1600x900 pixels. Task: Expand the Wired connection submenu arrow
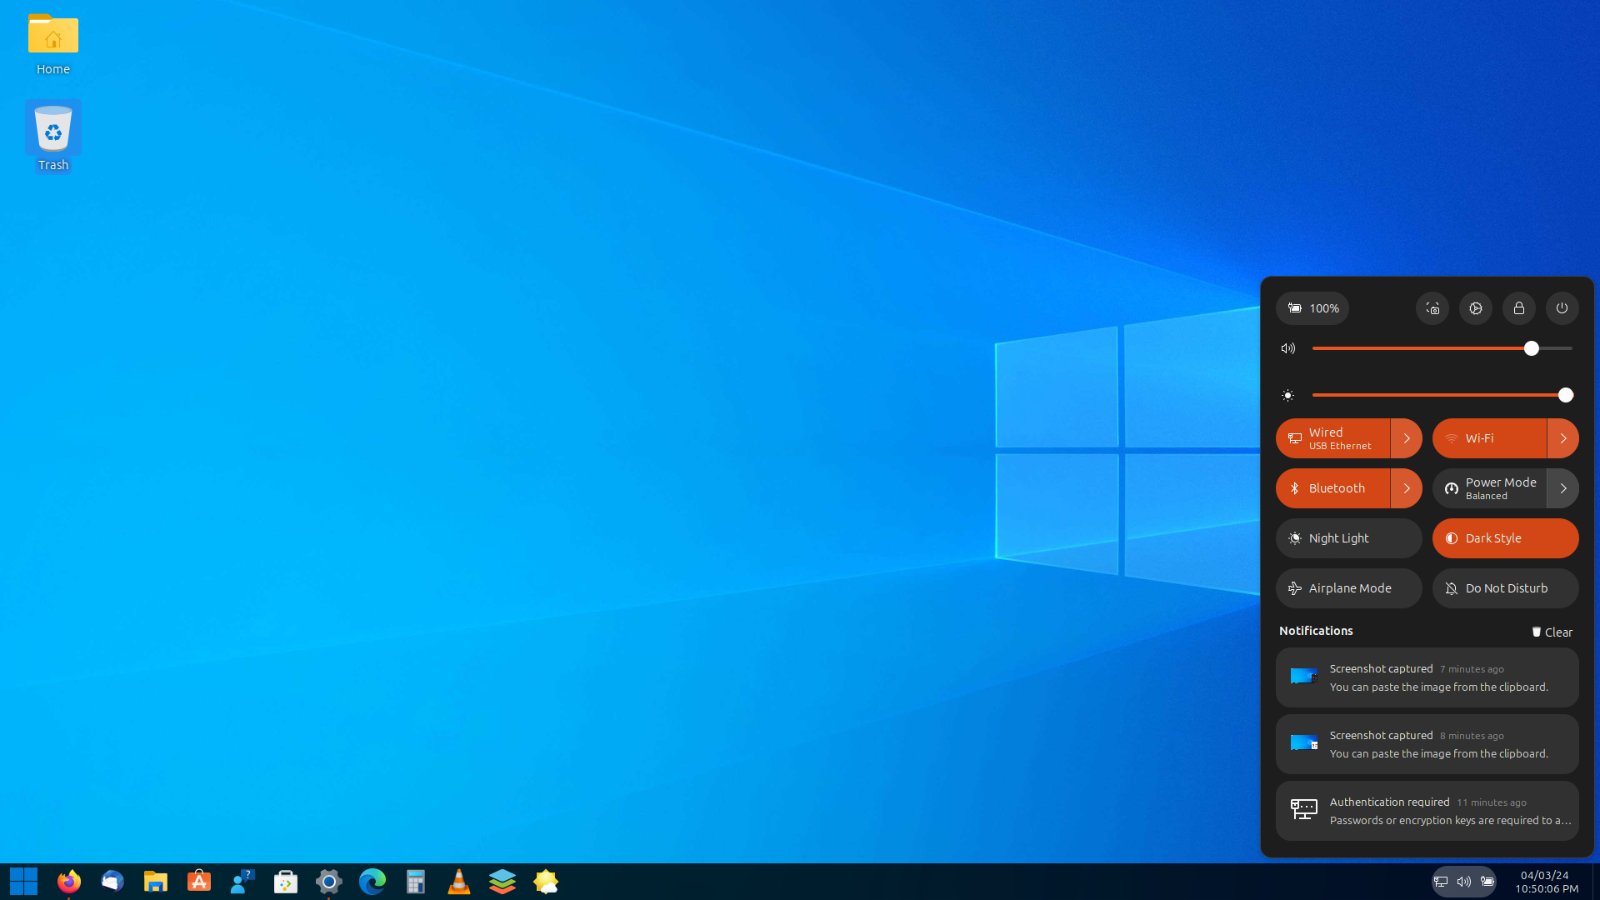point(1407,438)
